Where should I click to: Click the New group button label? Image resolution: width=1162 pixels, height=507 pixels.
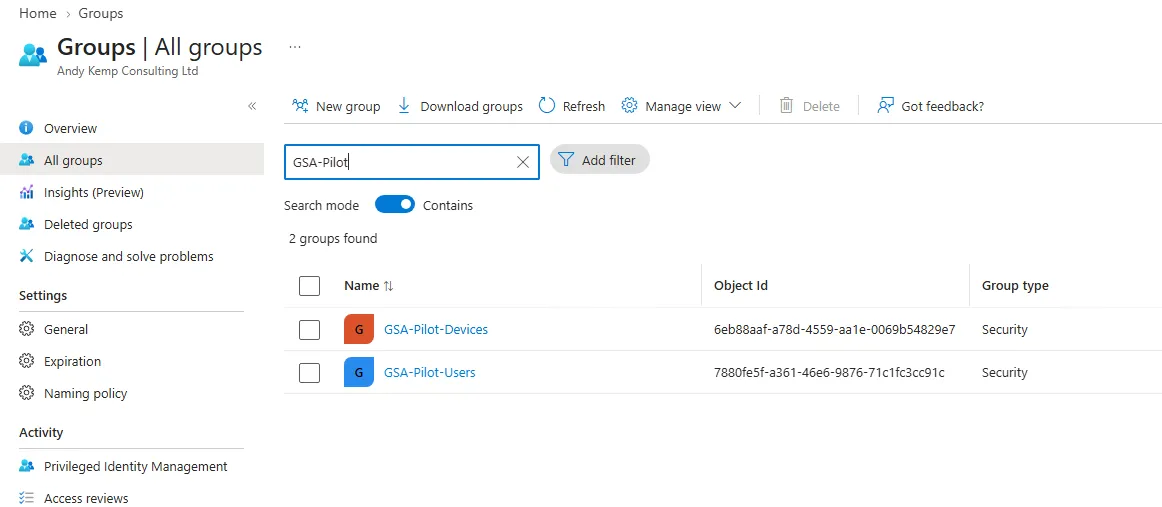click(348, 106)
